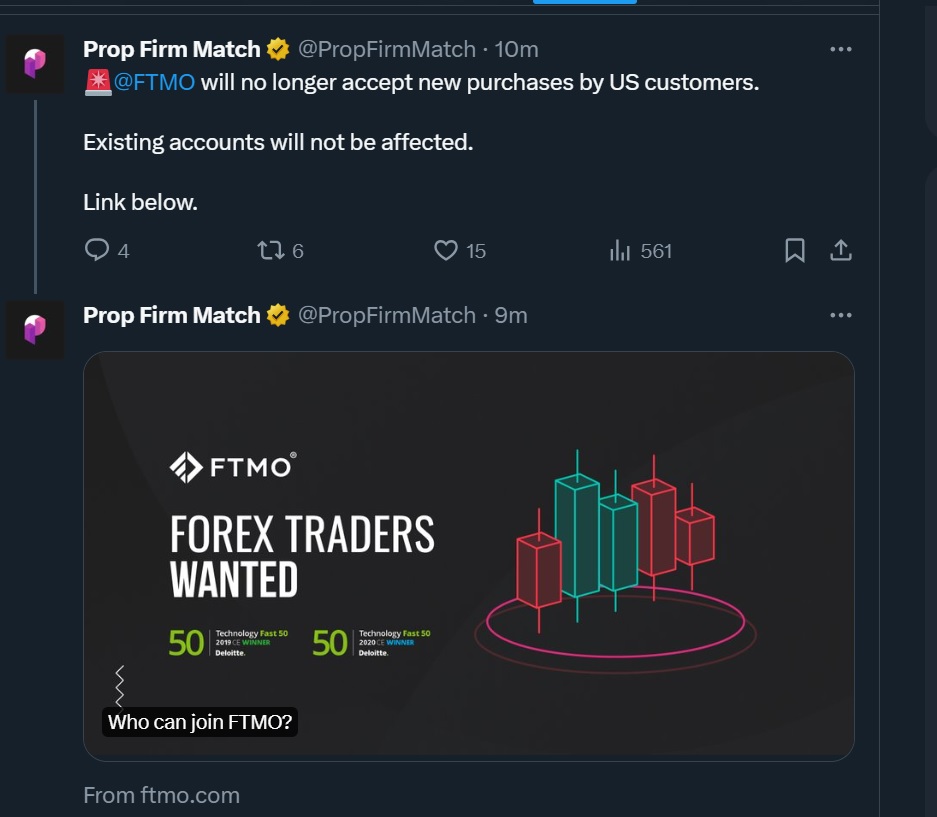The width and height of the screenshot is (937, 817).
Task: Click the share icon on first tweet
Action: click(x=841, y=250)
